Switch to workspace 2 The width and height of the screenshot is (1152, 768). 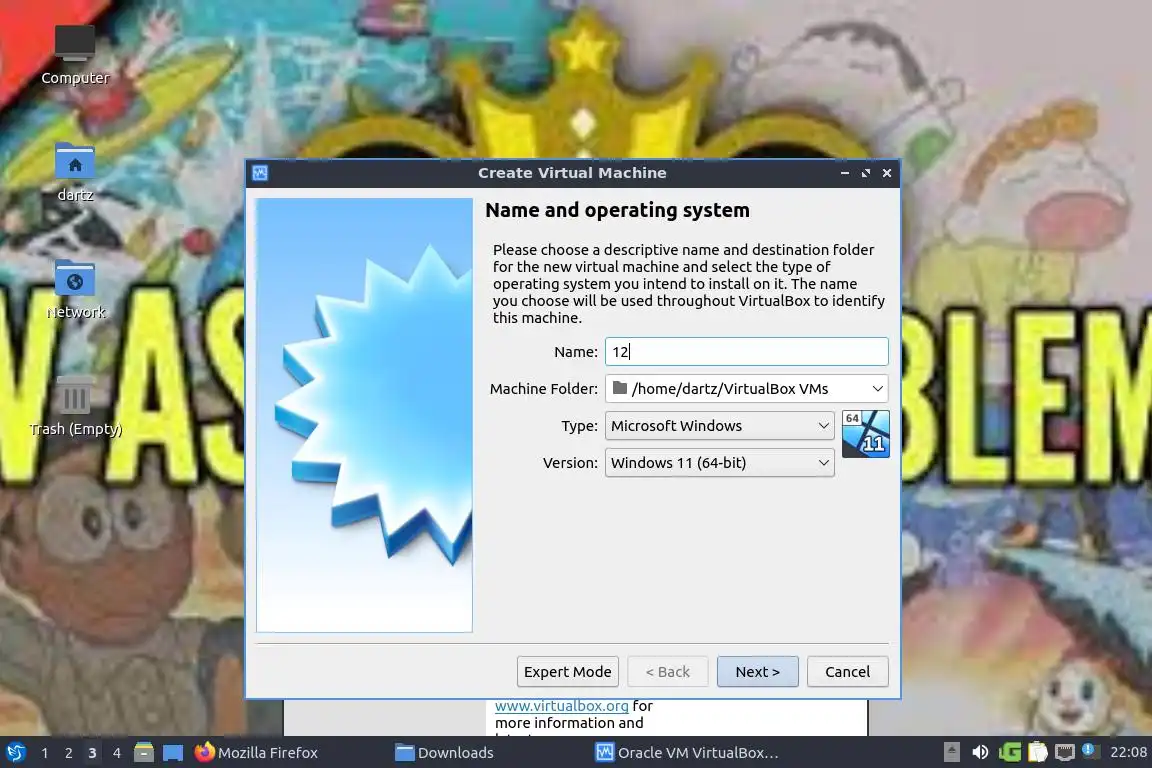pos(68,753)
